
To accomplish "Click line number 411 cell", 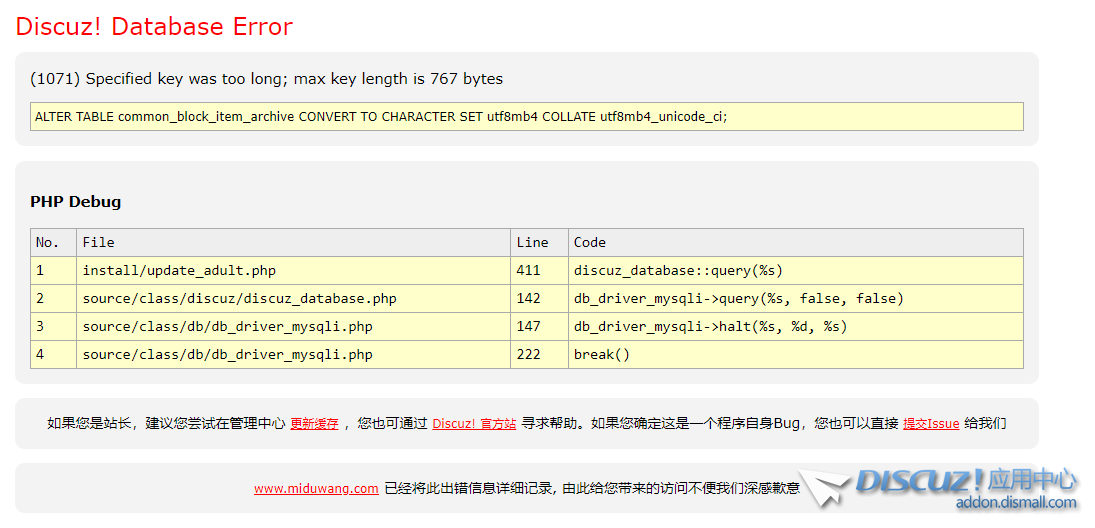I will (539, 270).
